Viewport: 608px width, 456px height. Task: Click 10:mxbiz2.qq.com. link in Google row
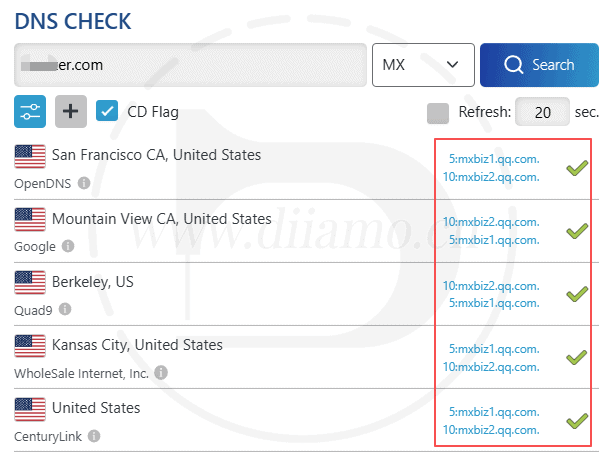click(490, 223)
